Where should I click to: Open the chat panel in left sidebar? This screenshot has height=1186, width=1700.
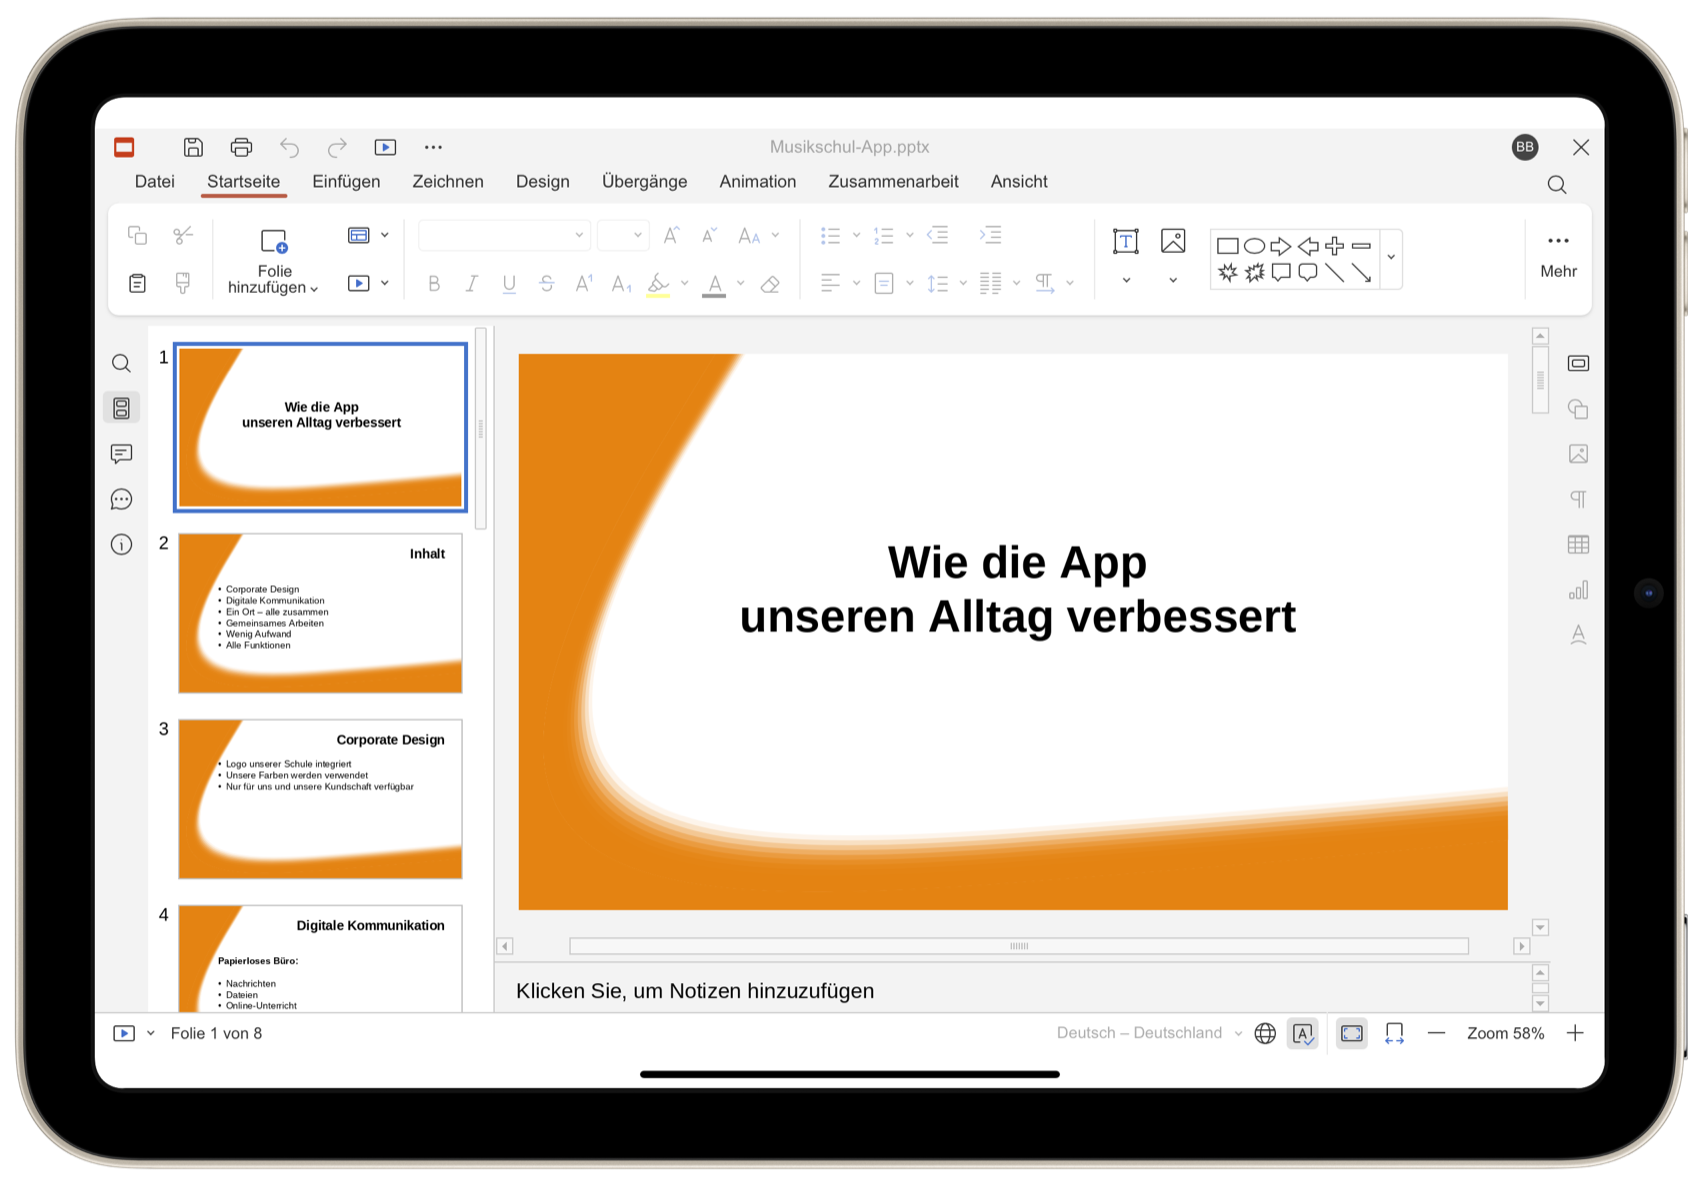click(x=121, y=499)
